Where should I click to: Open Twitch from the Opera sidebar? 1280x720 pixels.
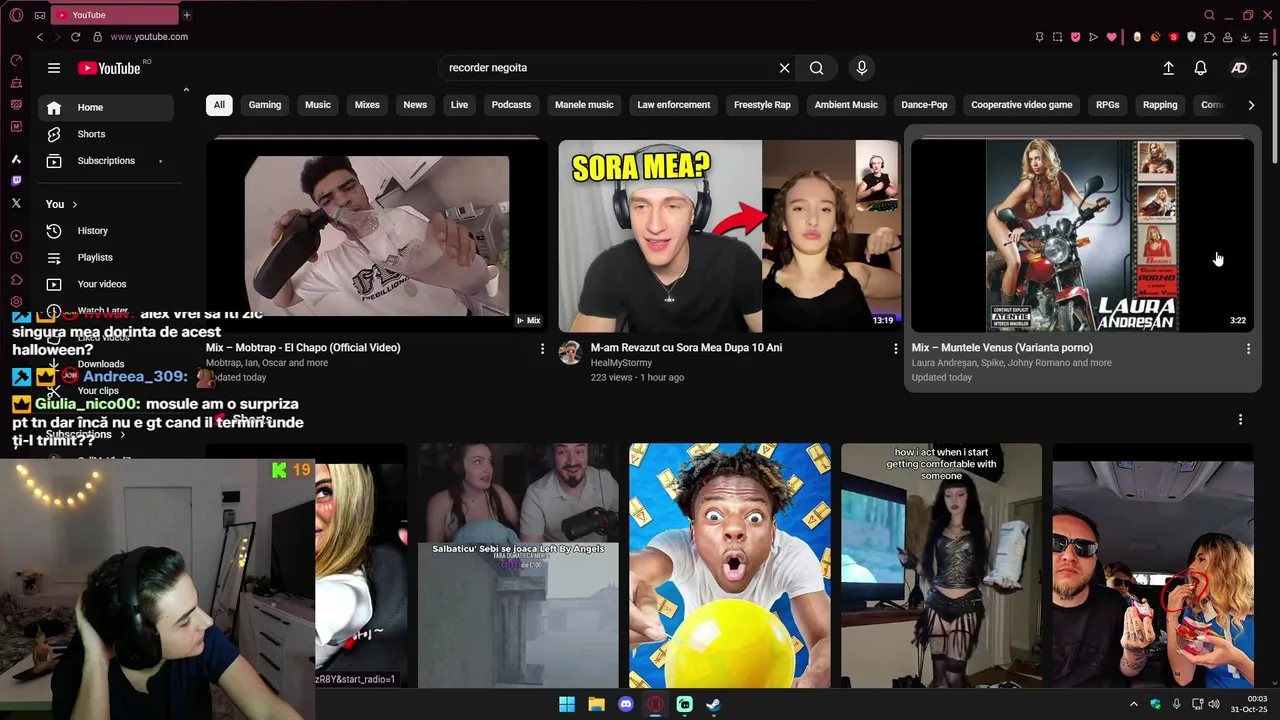click(16, 181)
